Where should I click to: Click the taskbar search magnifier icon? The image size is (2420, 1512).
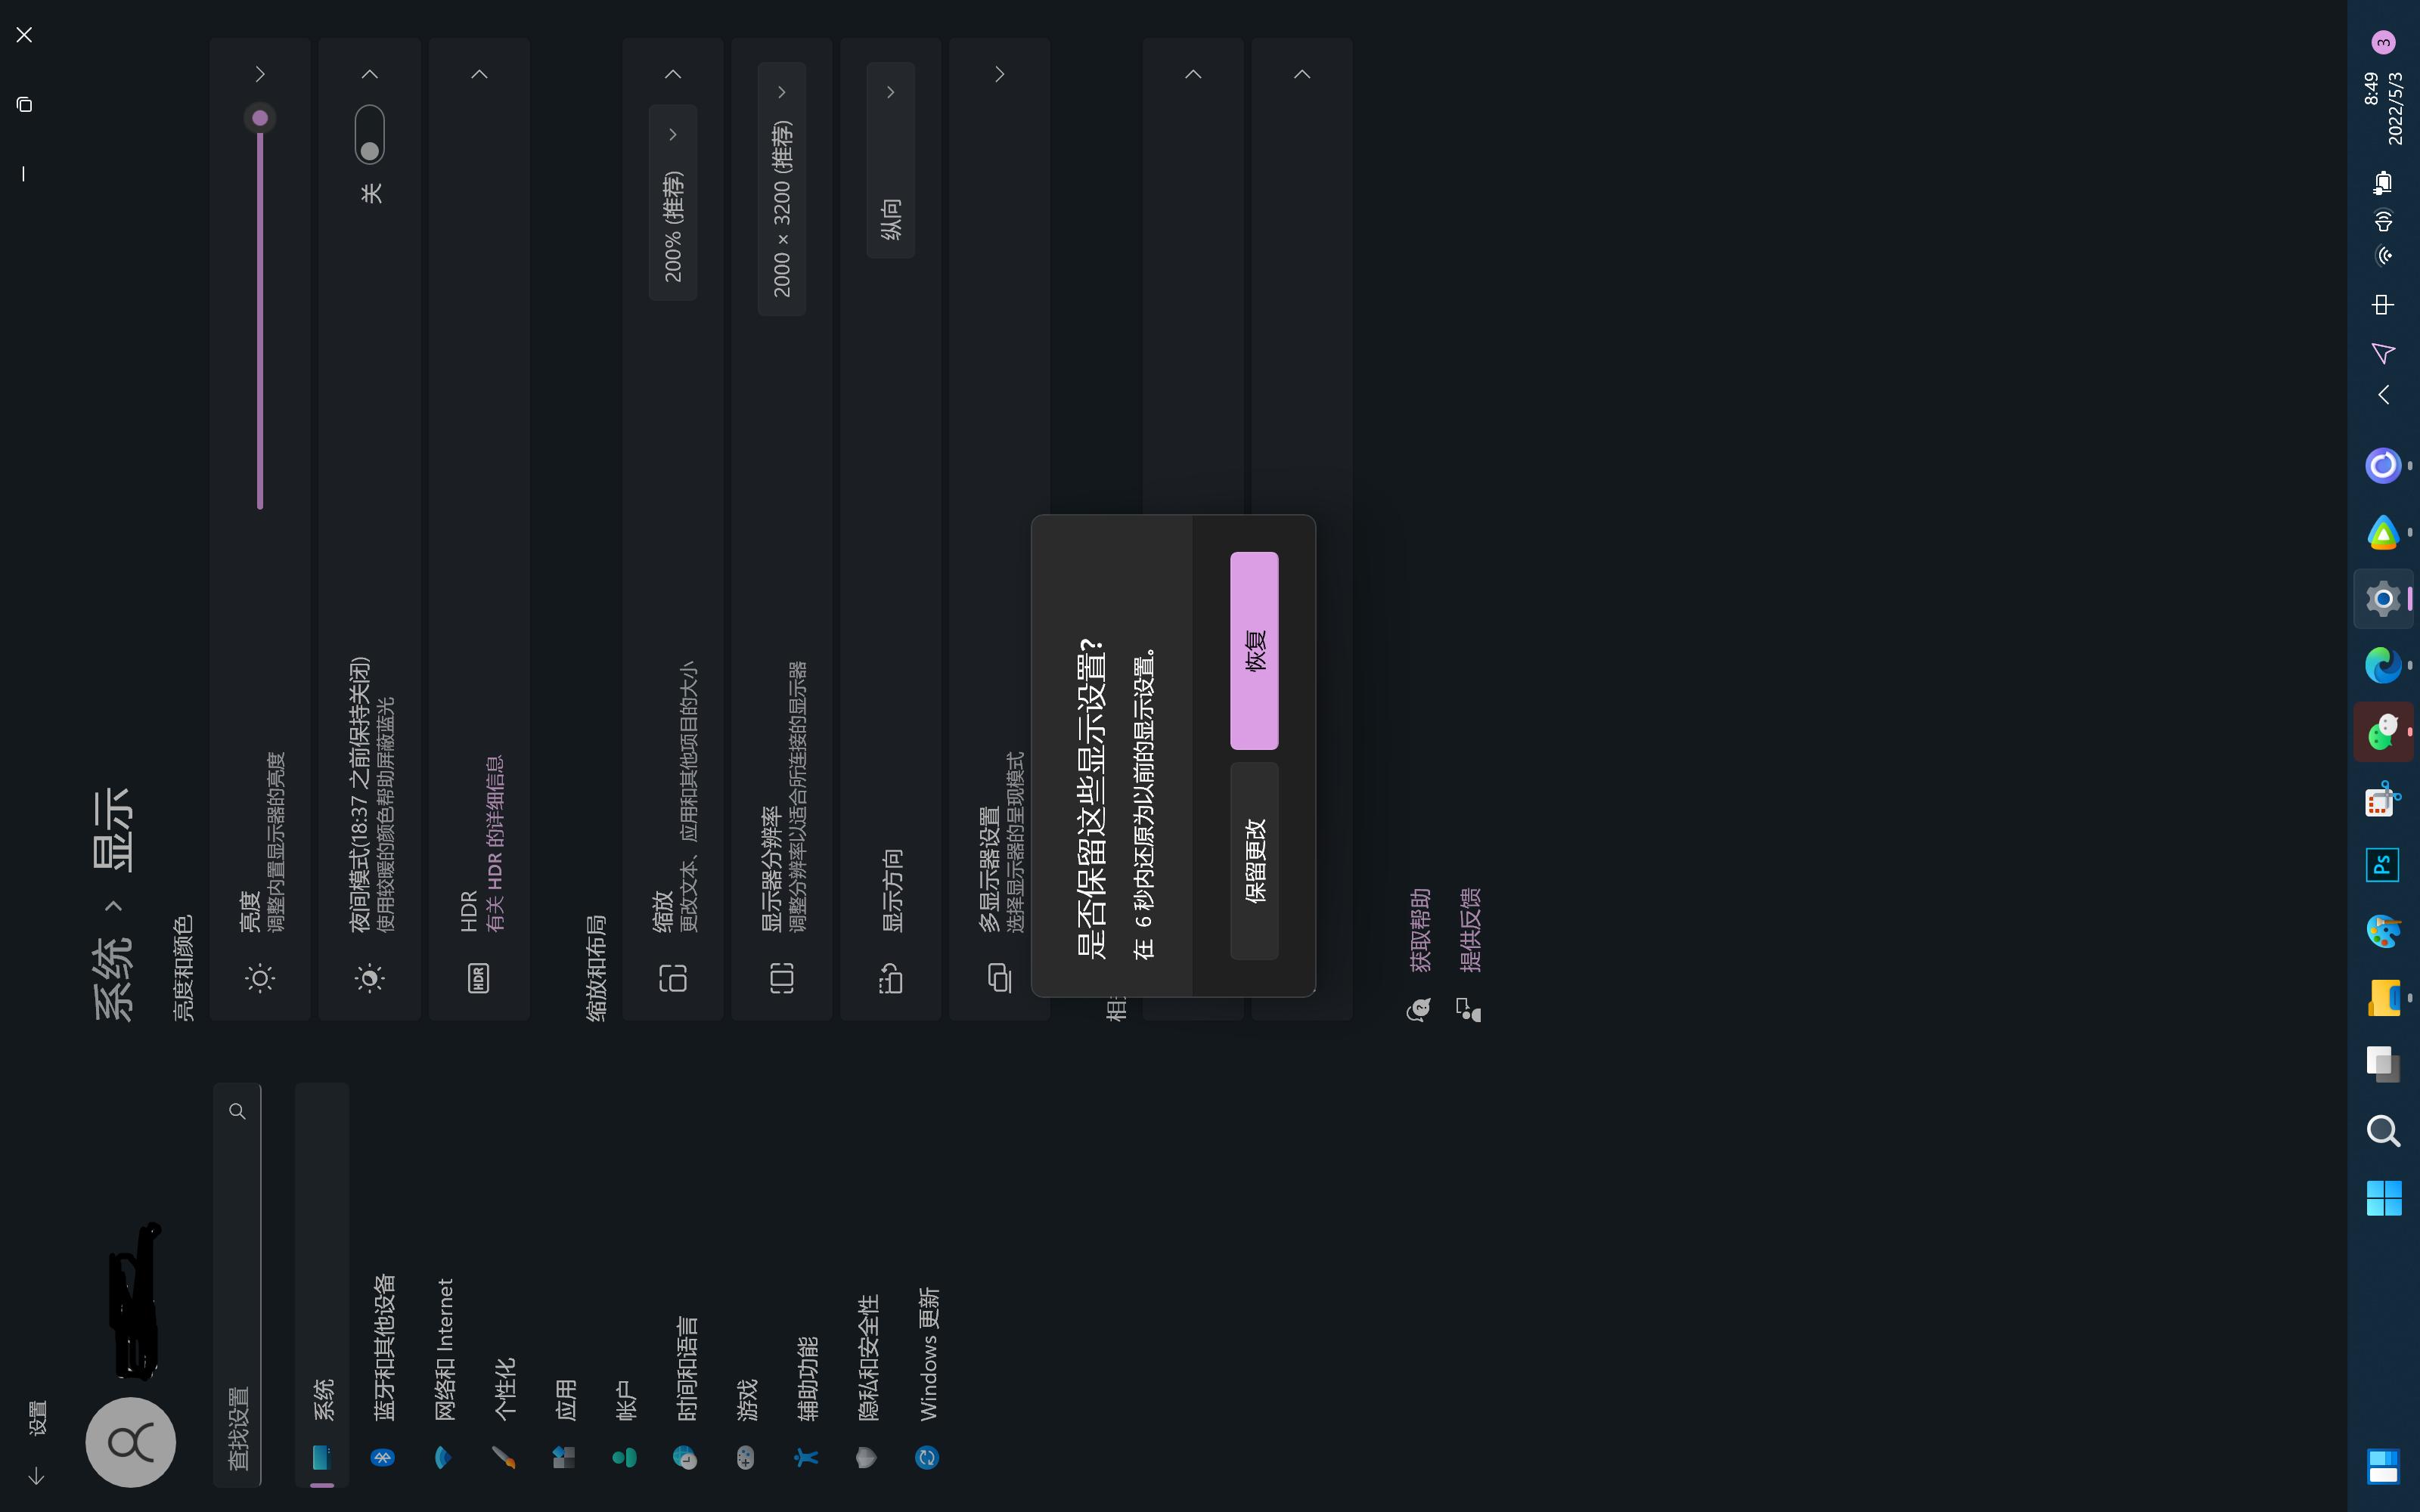pos(2383,1131)
